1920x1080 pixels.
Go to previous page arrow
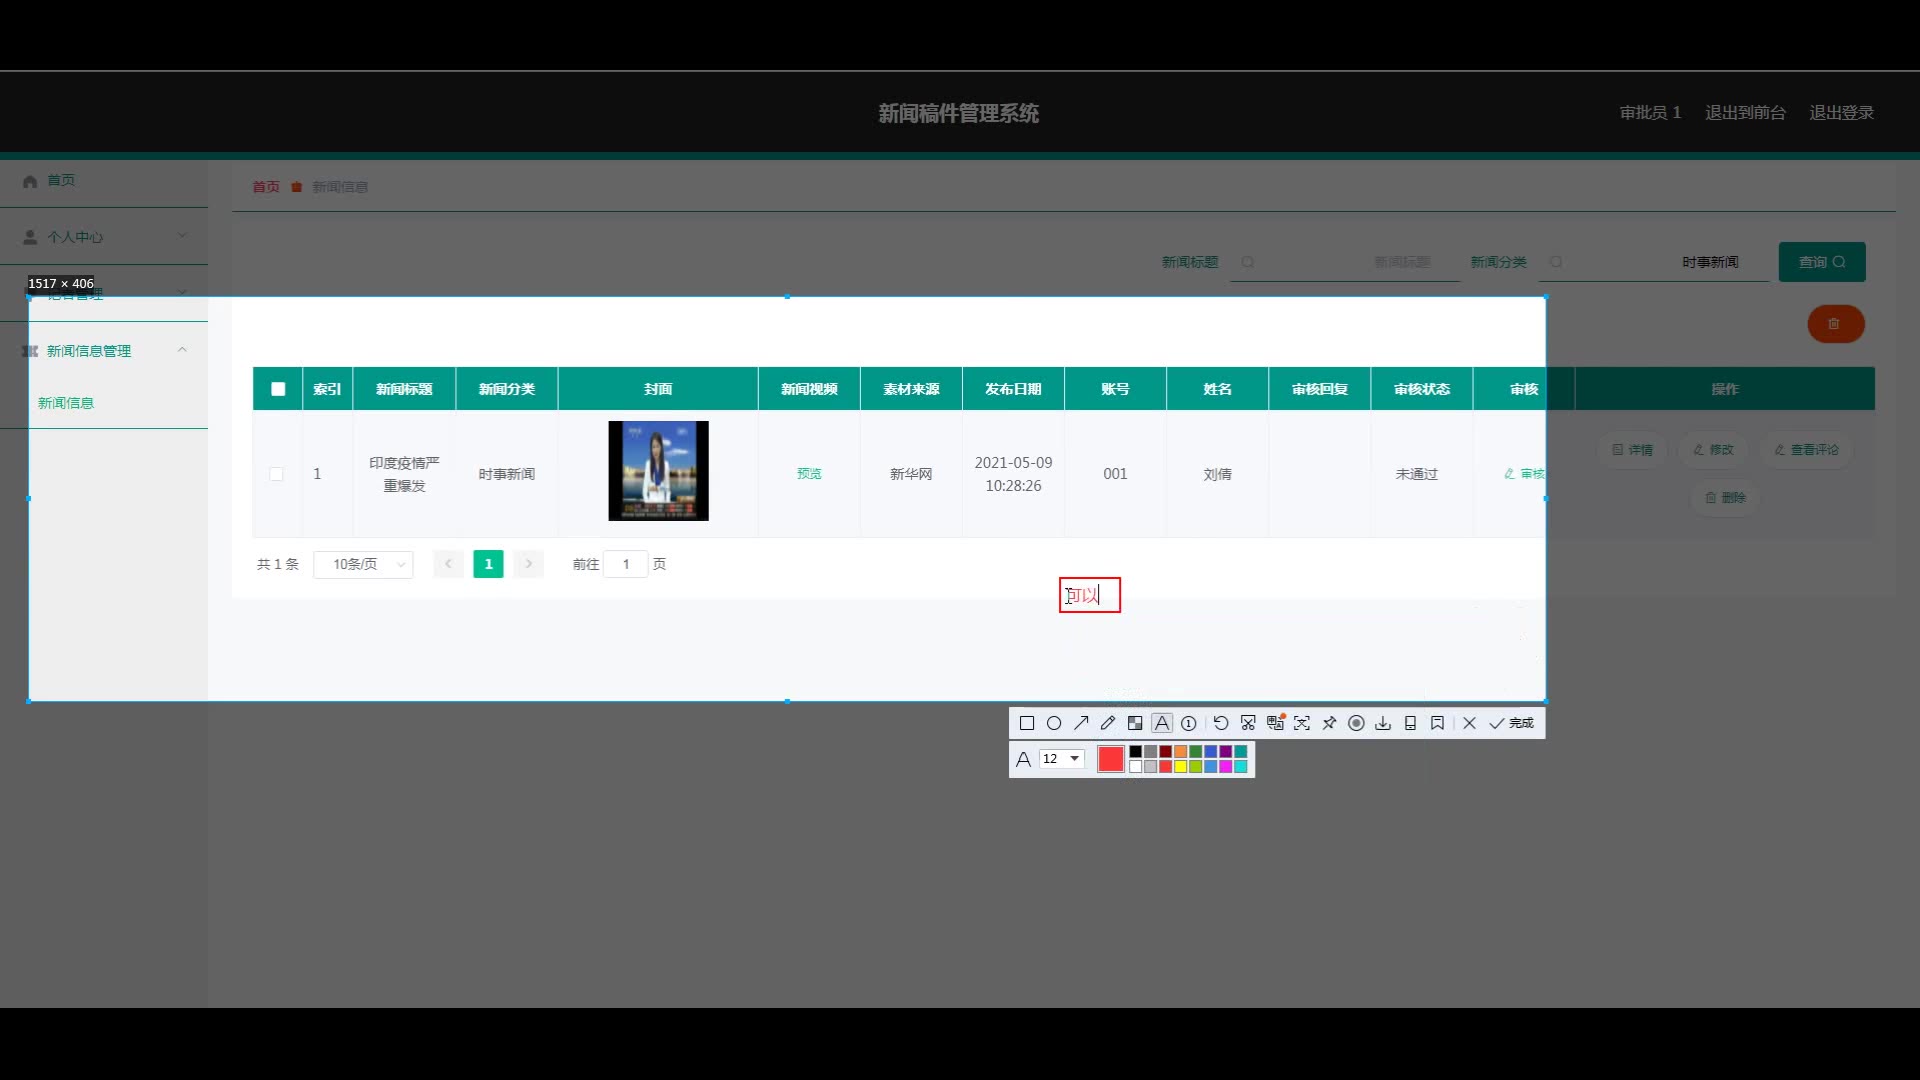[448, 564]
